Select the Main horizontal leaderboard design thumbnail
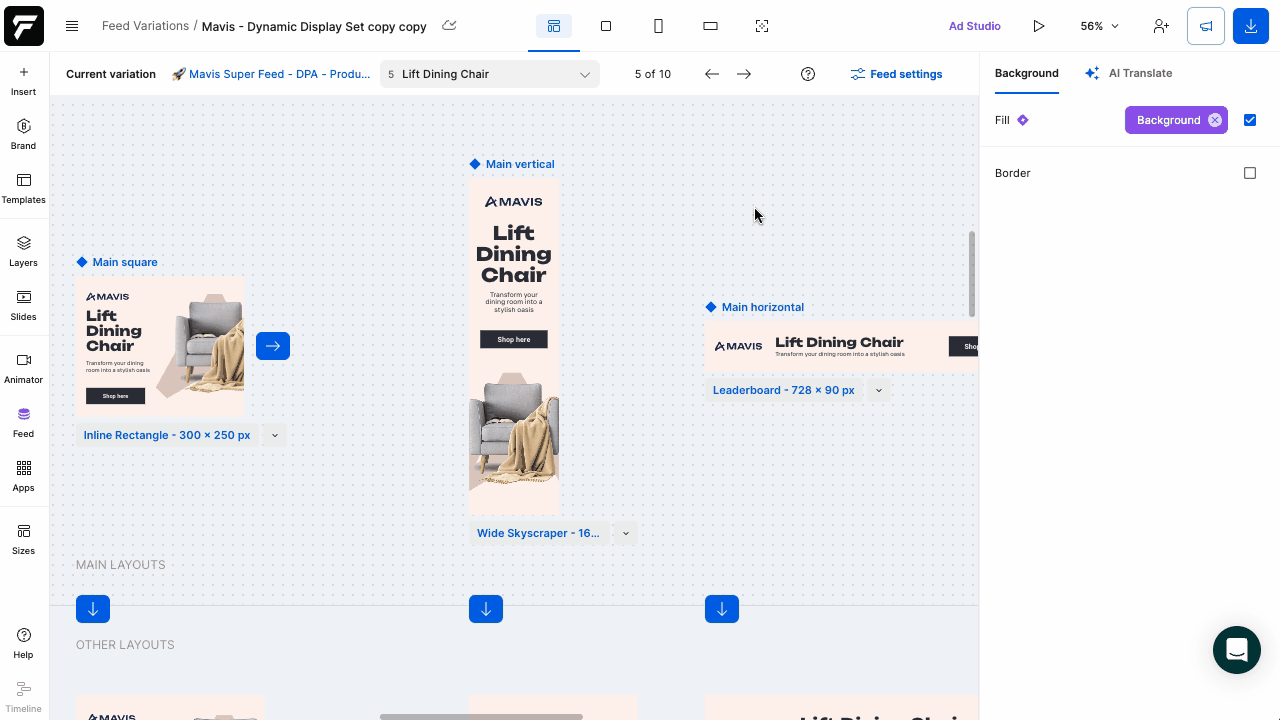Viewport: 1280px width, 720px height. point(841,346)
